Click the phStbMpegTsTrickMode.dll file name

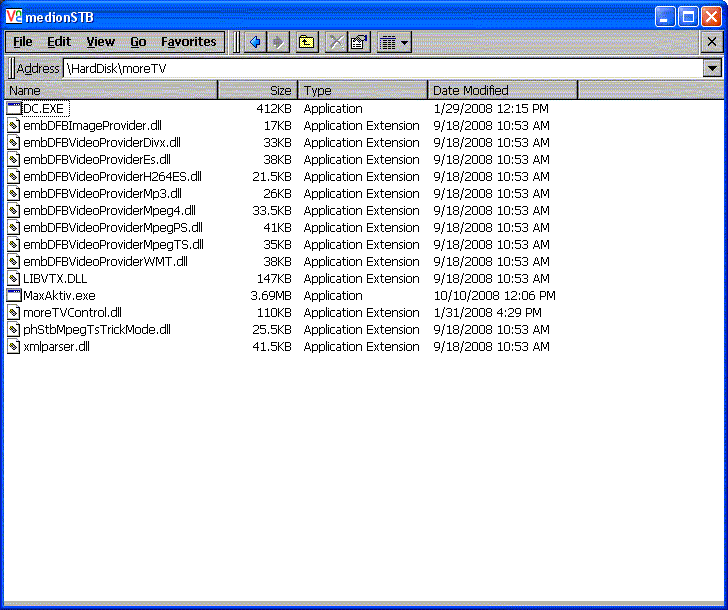(97, 330)
